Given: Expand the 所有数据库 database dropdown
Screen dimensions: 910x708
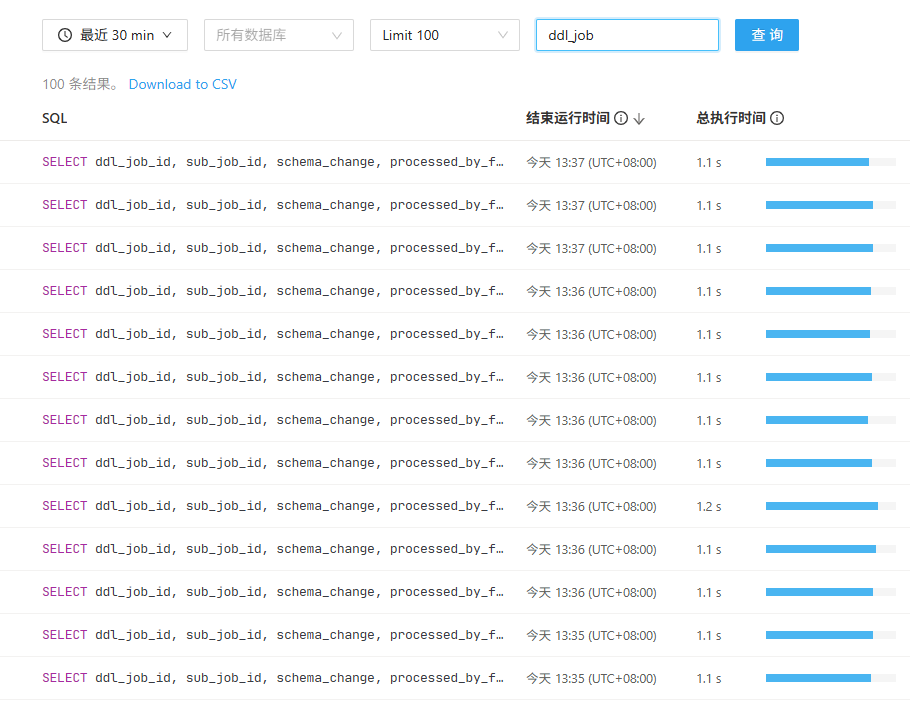Looking at the screenshot, I should point(278,35).
